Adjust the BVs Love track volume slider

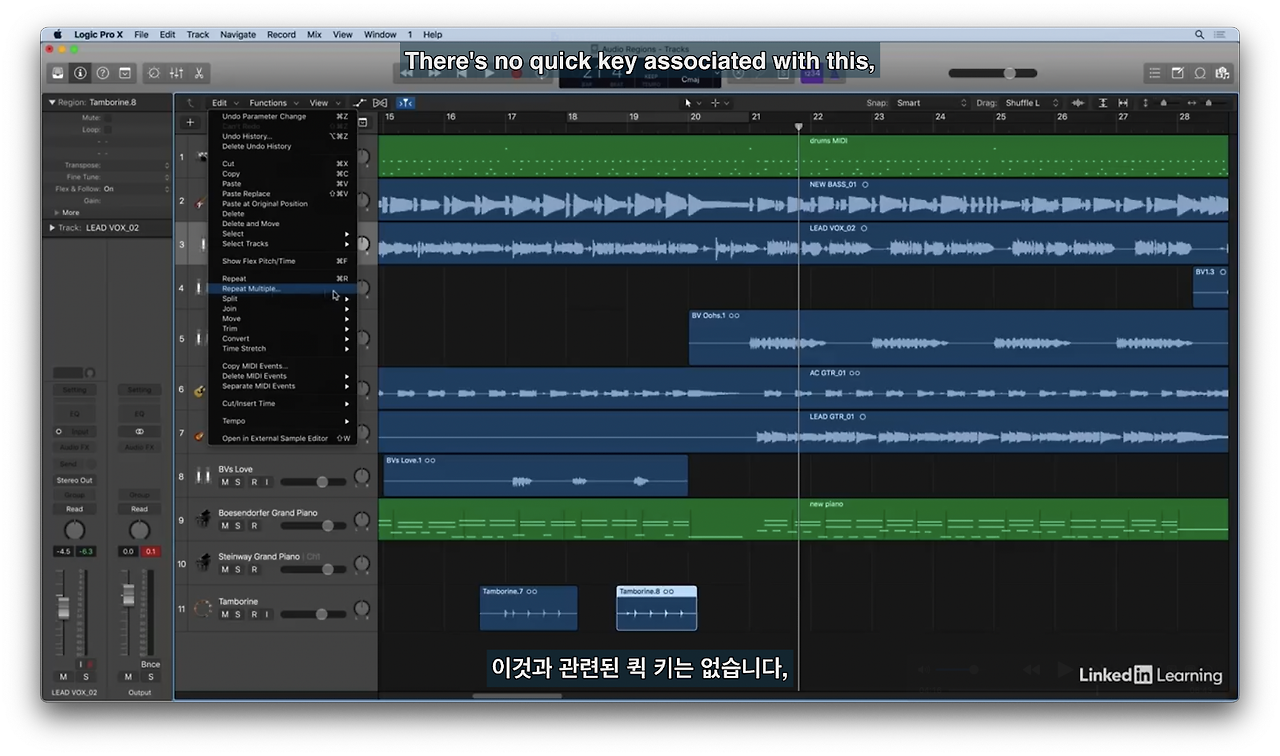pyautogui.click(x=312, y=482)
